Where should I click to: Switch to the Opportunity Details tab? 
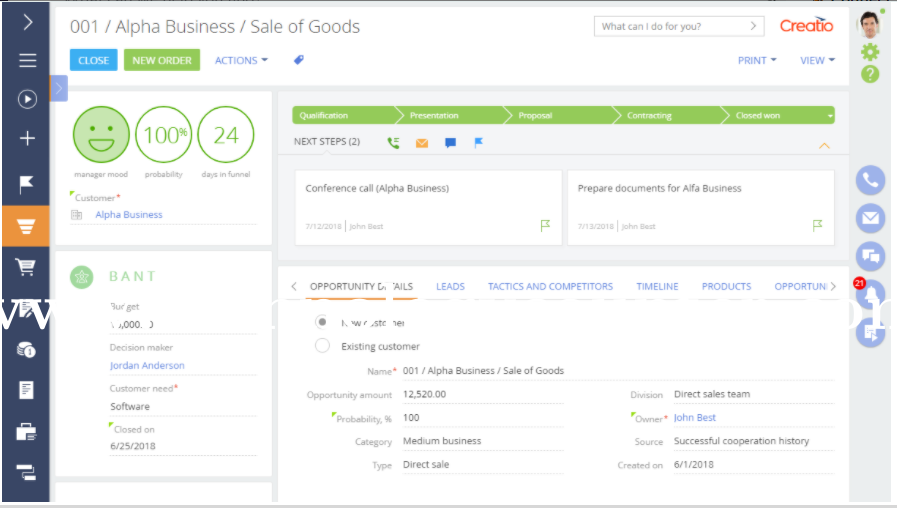click(362, 286)
